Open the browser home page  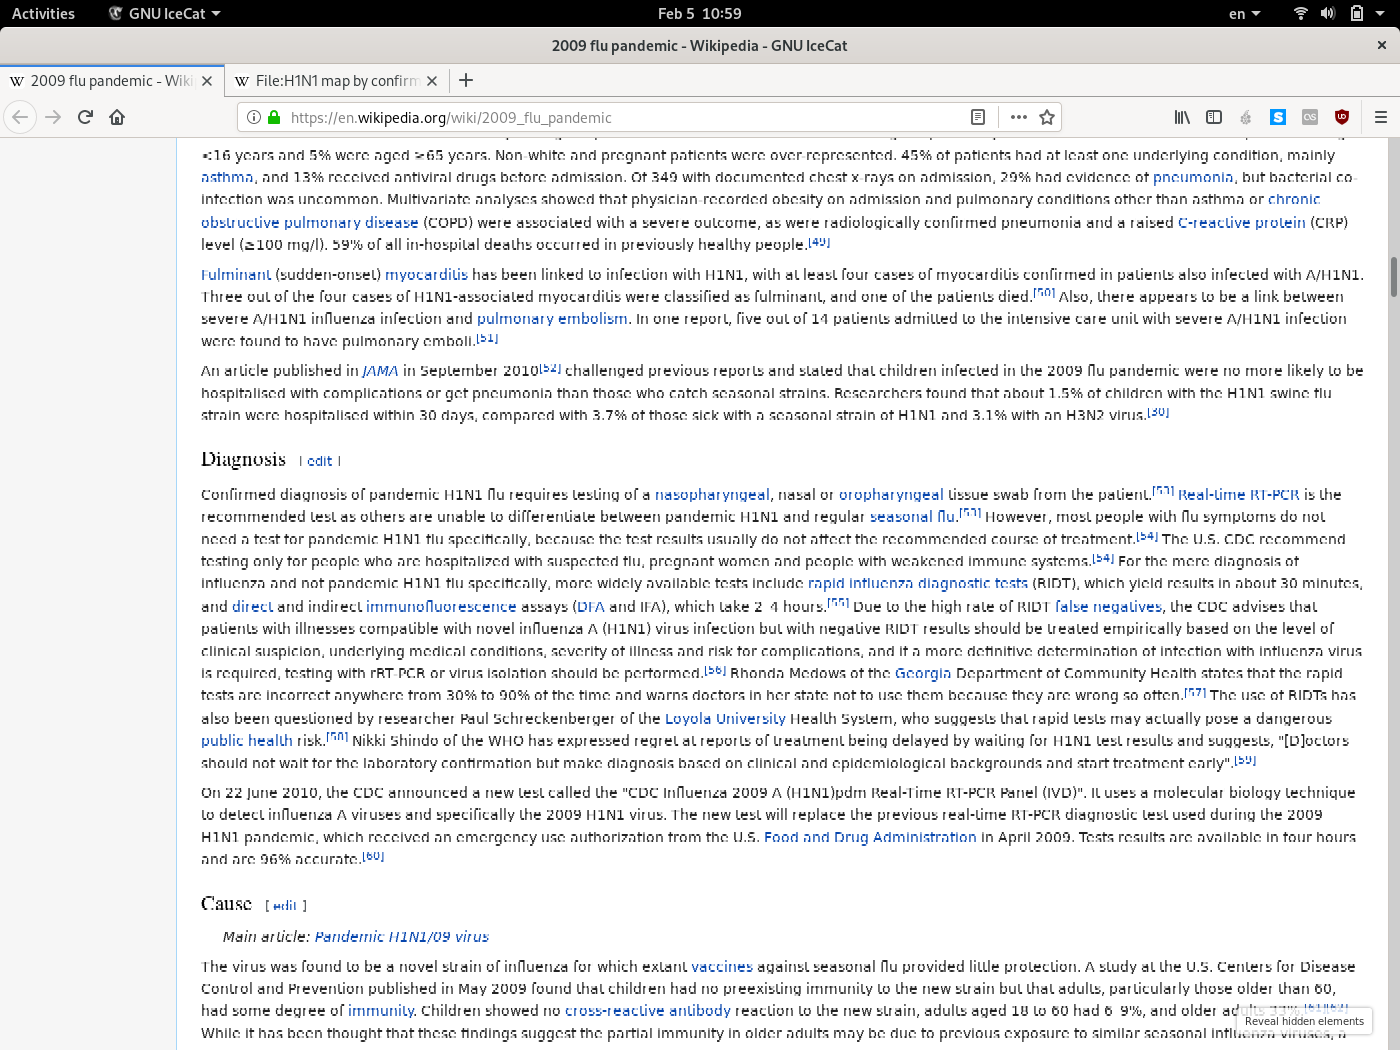coord(117,117)
